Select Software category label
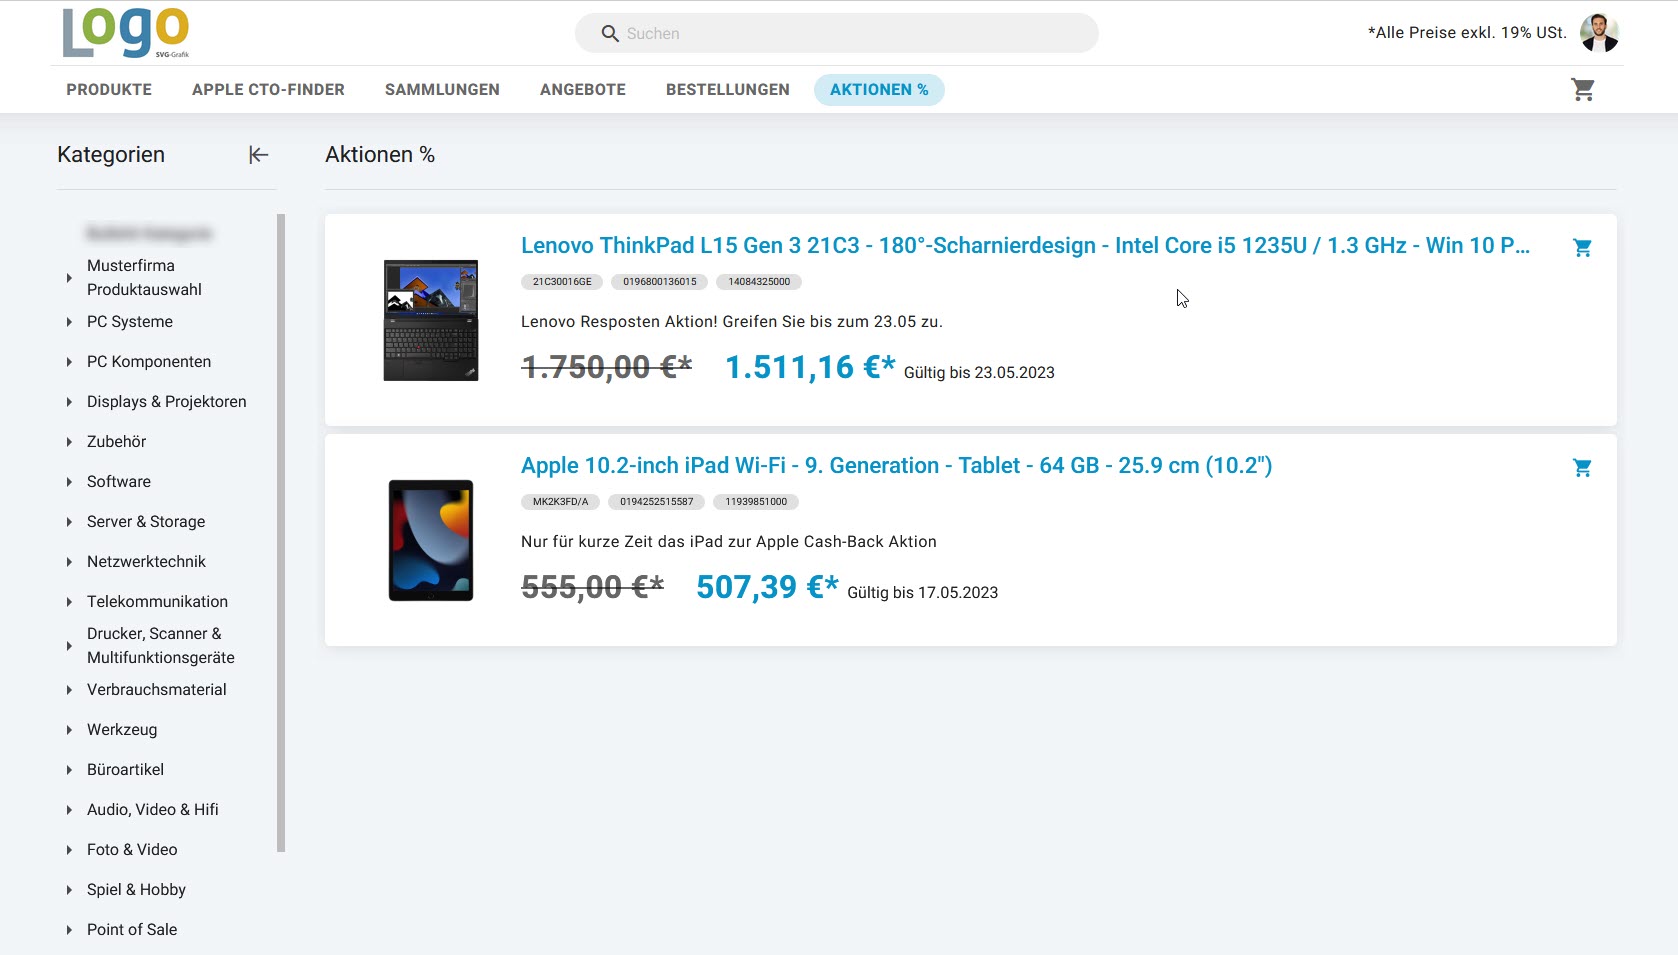The width and height of the screenshot is (1678, 955). click(x=119, y=482)
